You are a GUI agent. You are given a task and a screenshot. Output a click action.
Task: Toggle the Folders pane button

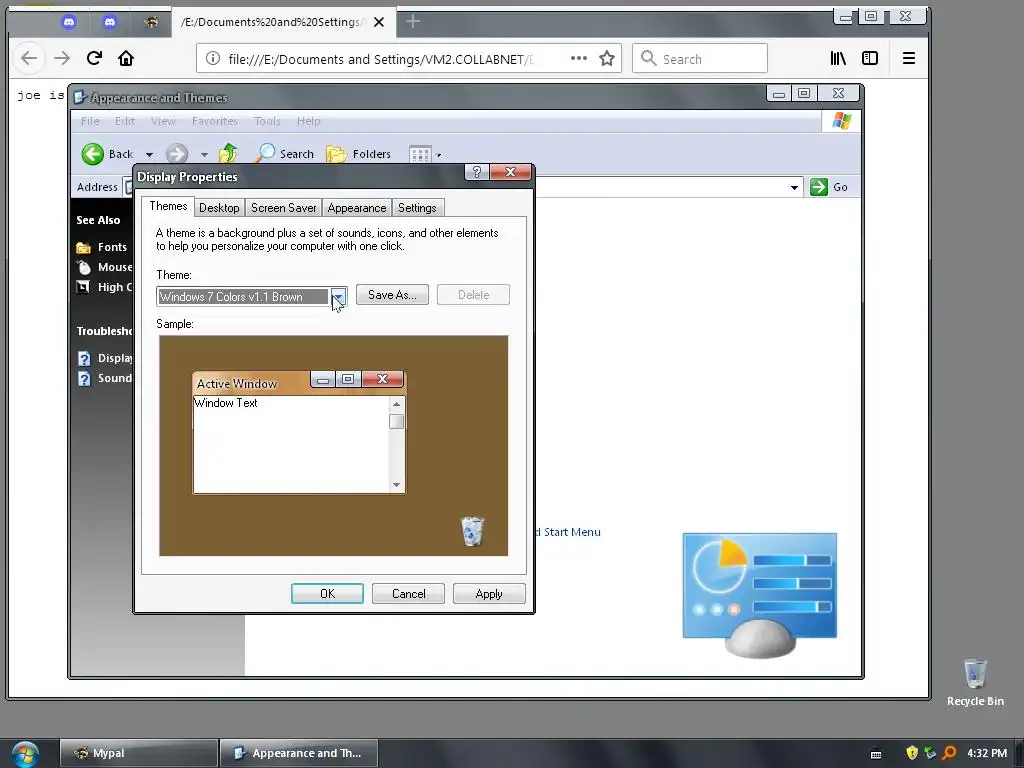[359, 154]
